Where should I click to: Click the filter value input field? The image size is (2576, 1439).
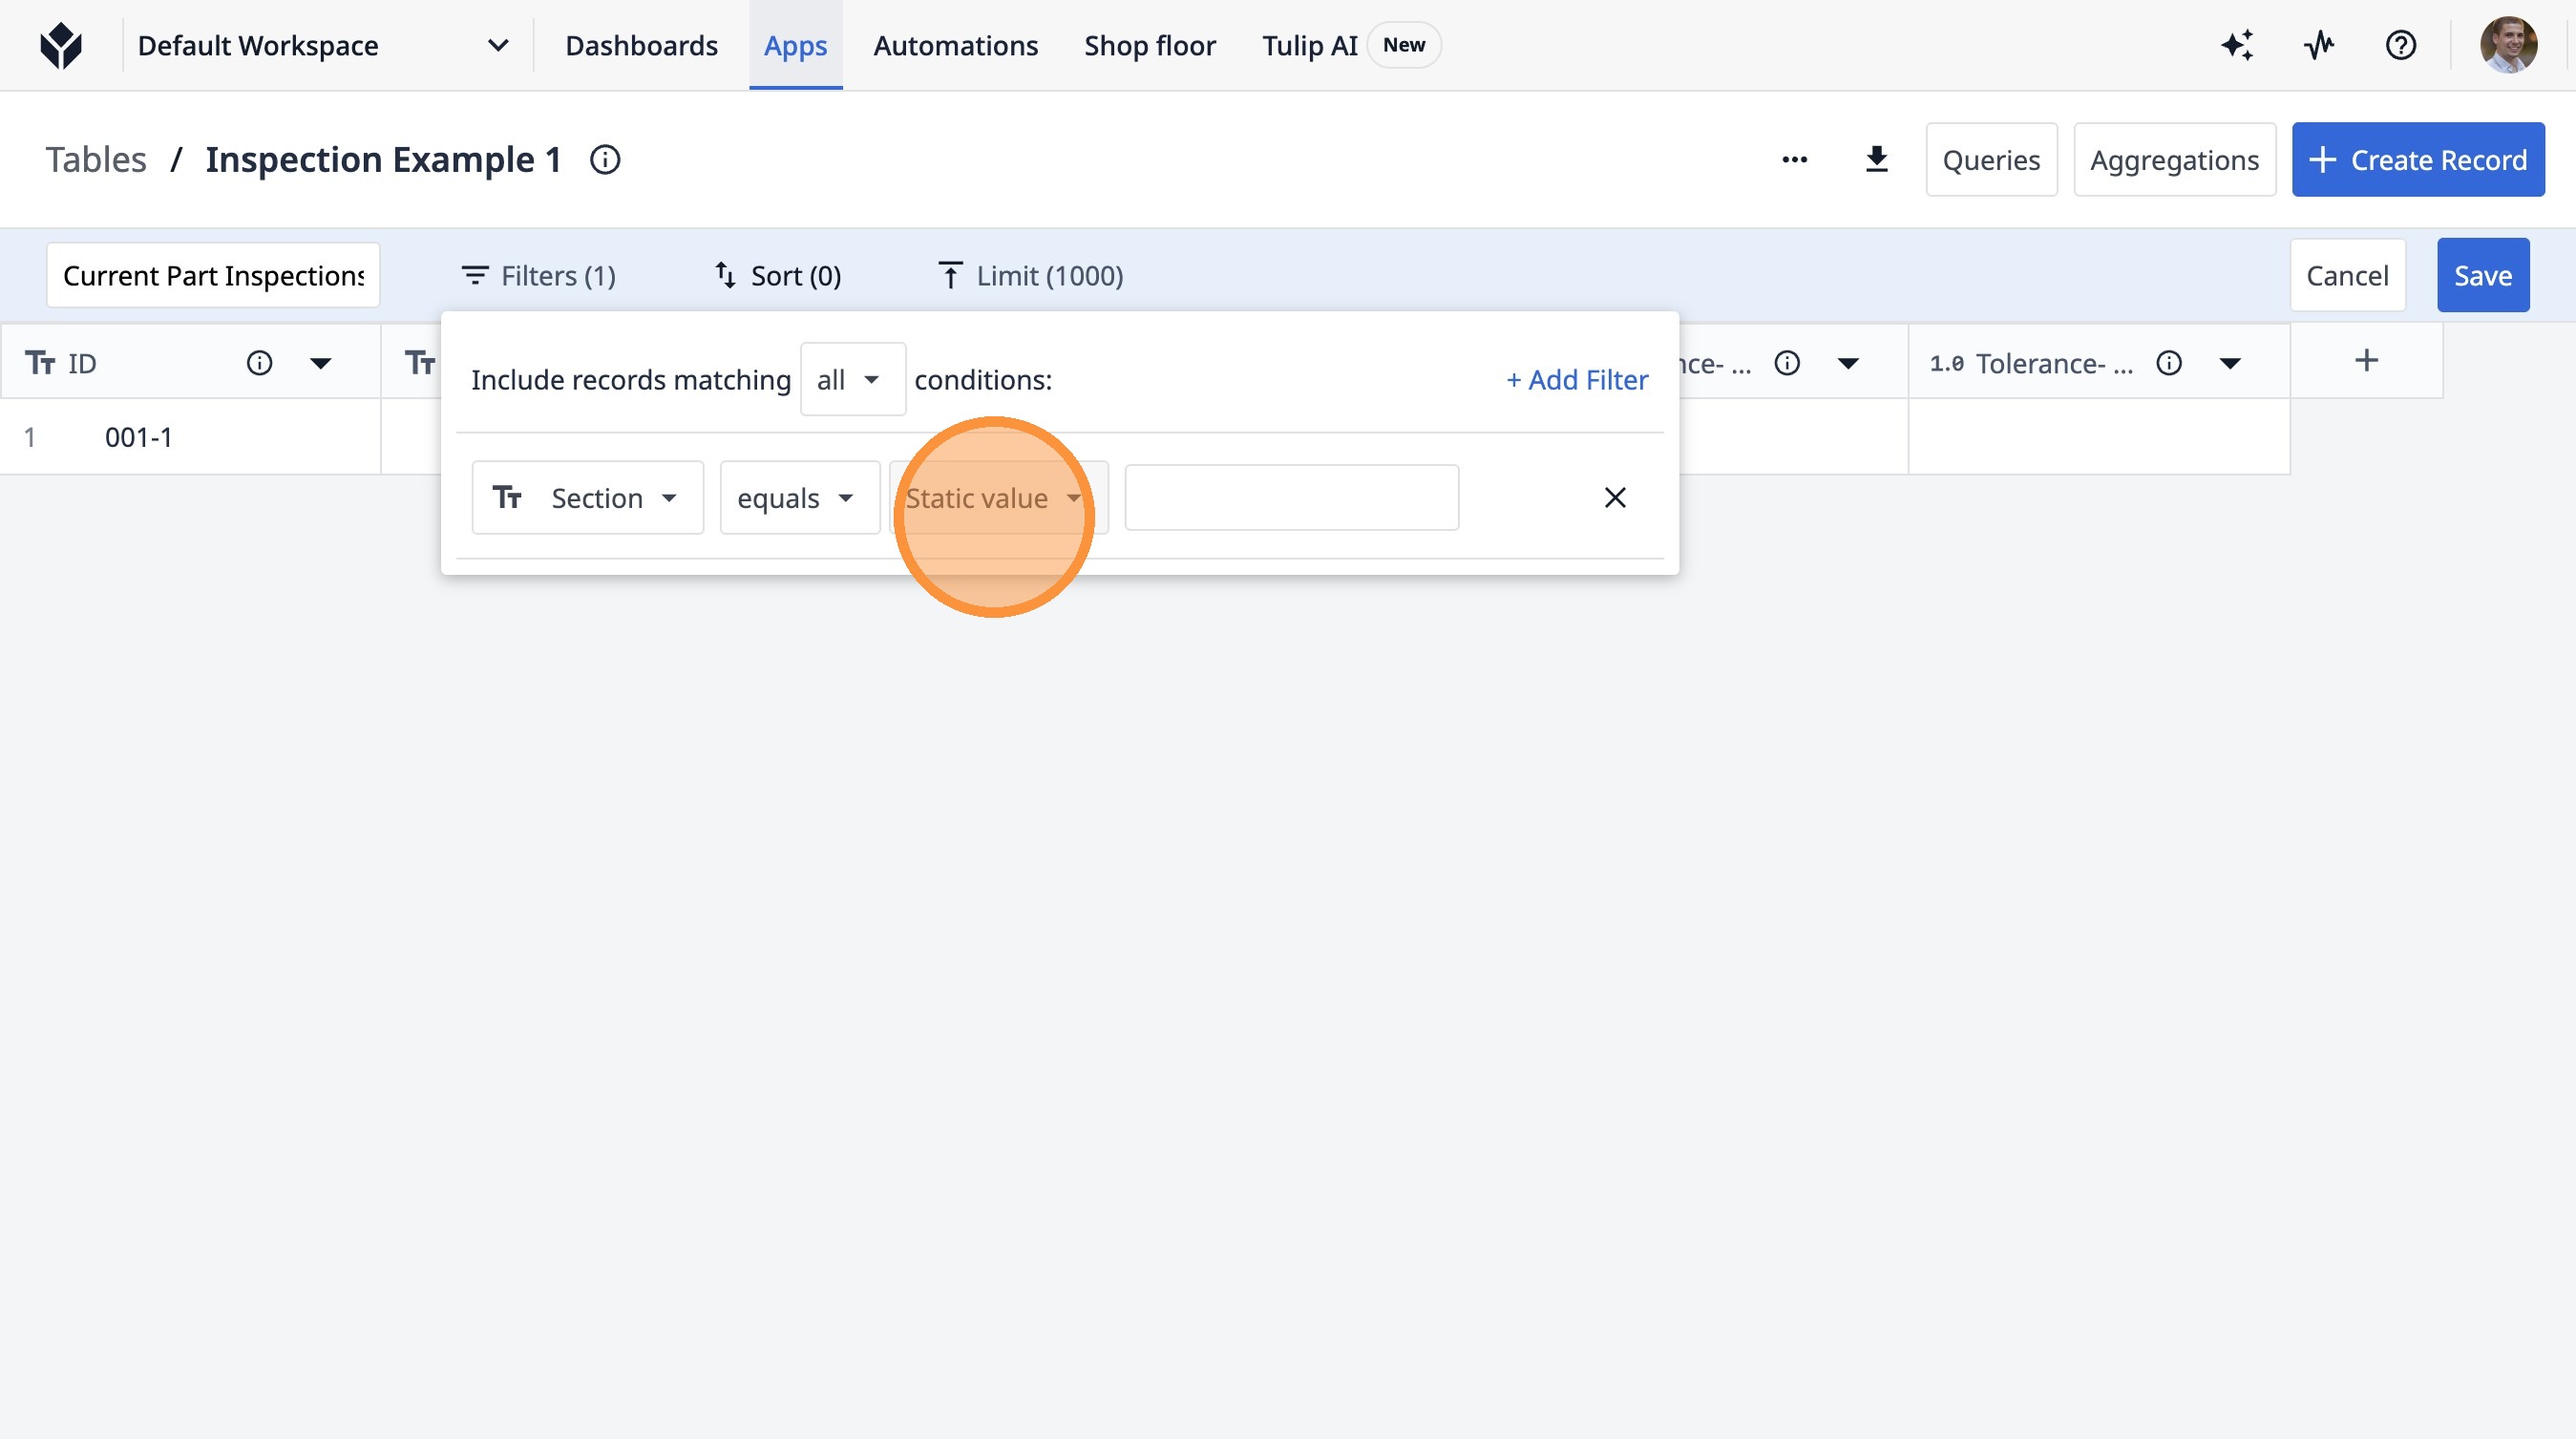coord(1290,498)
